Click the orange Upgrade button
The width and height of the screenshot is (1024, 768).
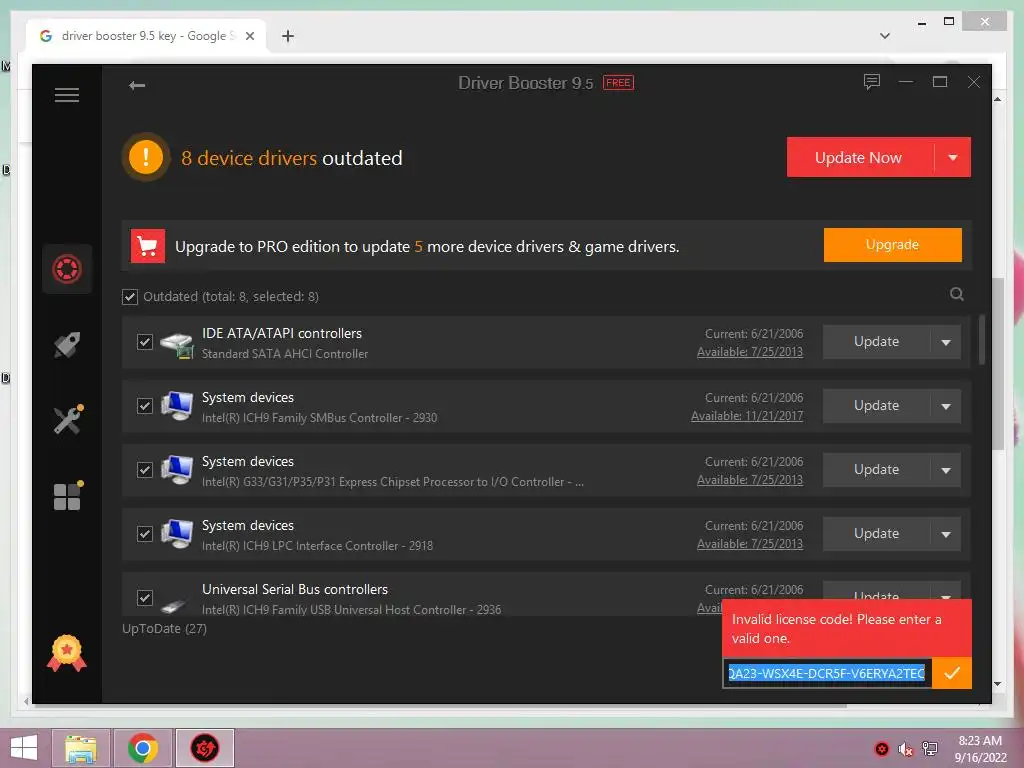click(x=892, y=245)
